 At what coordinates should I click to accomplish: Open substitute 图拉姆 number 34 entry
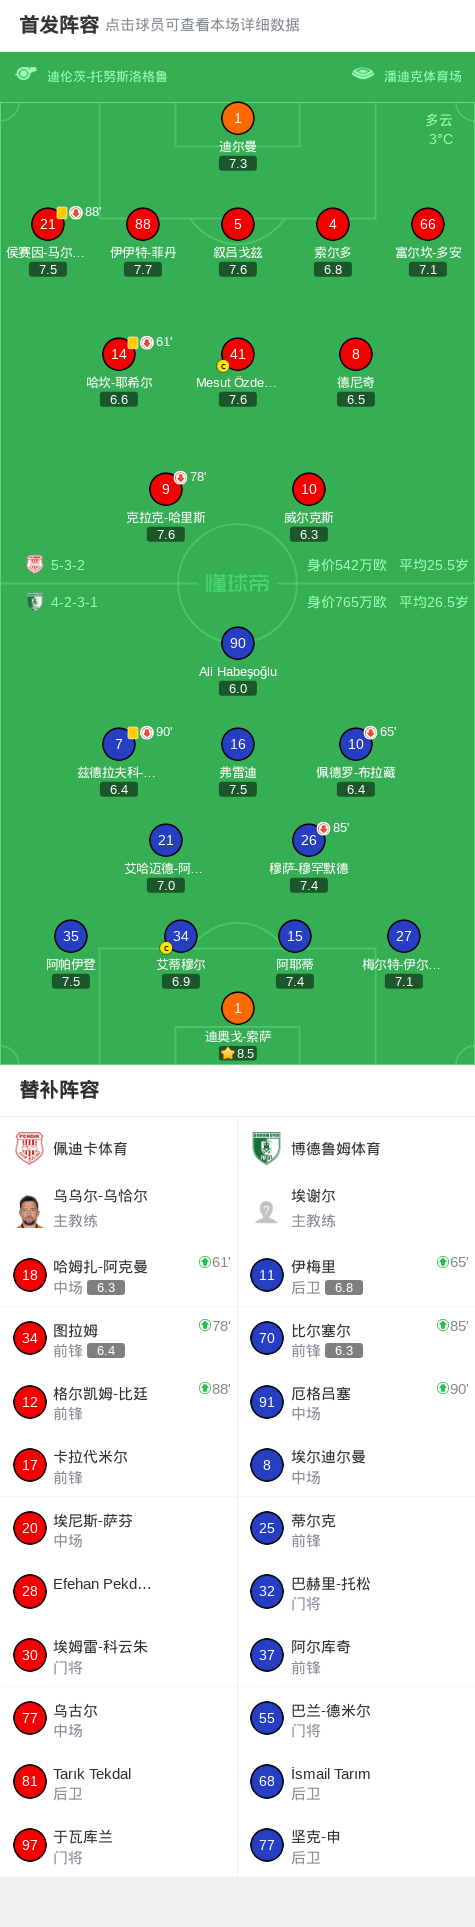pyautogui.click(x=119, y=1339)
